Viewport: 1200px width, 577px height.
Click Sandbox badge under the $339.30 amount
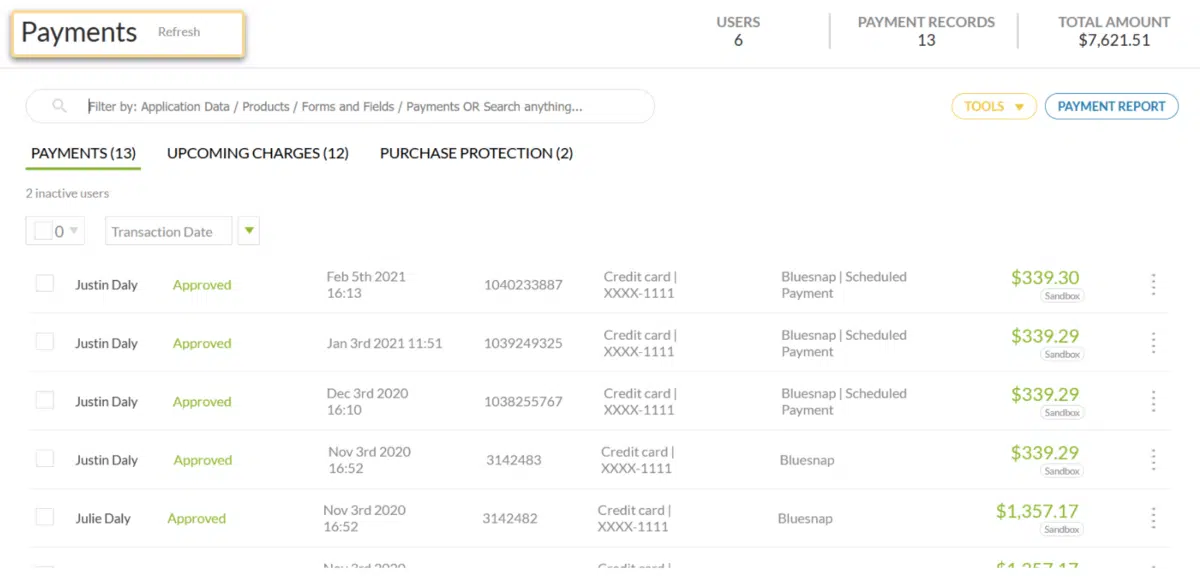[x=1062, y=296]
